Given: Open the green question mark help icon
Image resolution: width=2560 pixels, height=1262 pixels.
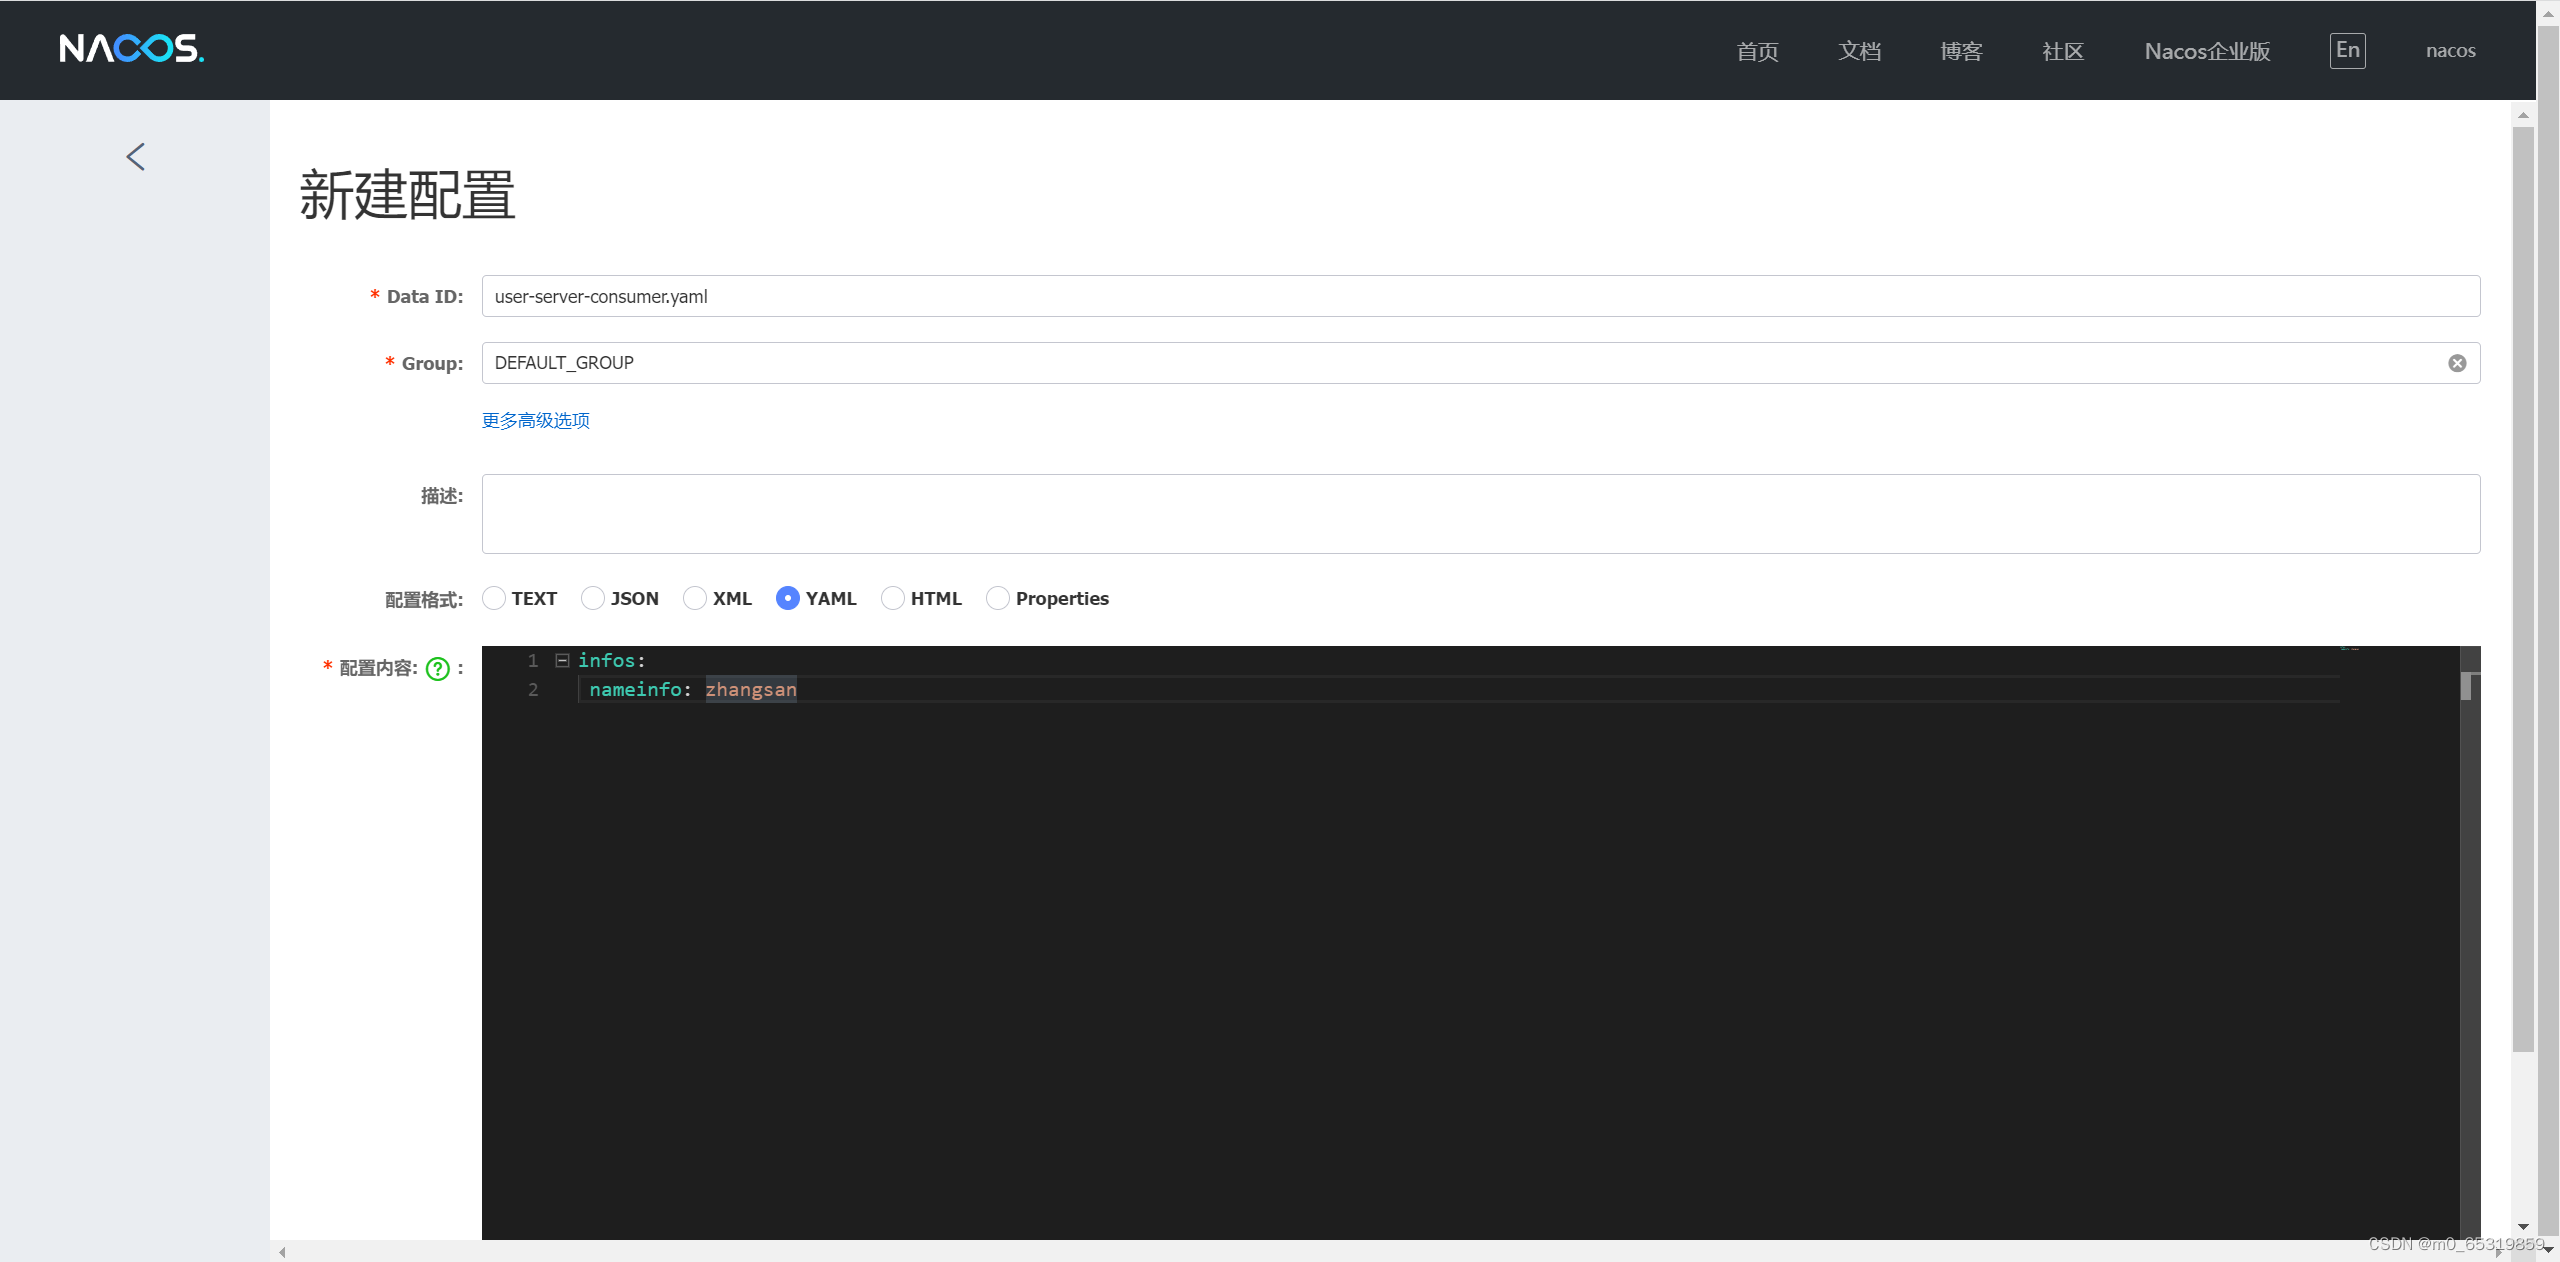Looking at the screenshot, I should [437, 668].
